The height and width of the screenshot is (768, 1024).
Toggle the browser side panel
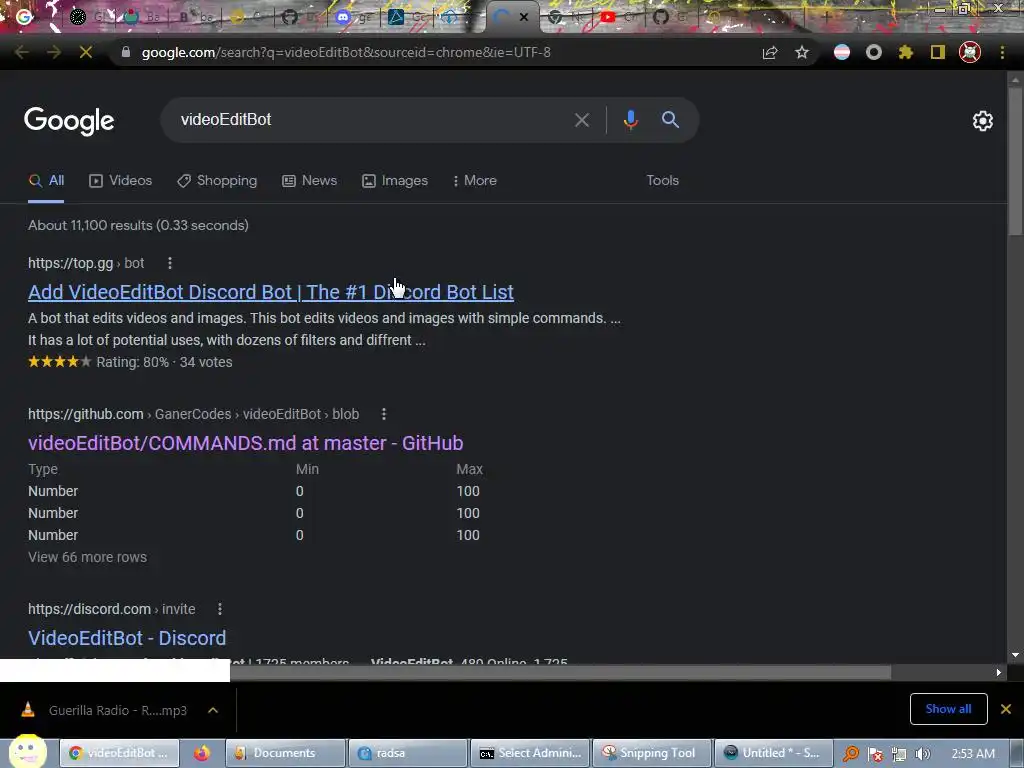click(x=938, y=52)
